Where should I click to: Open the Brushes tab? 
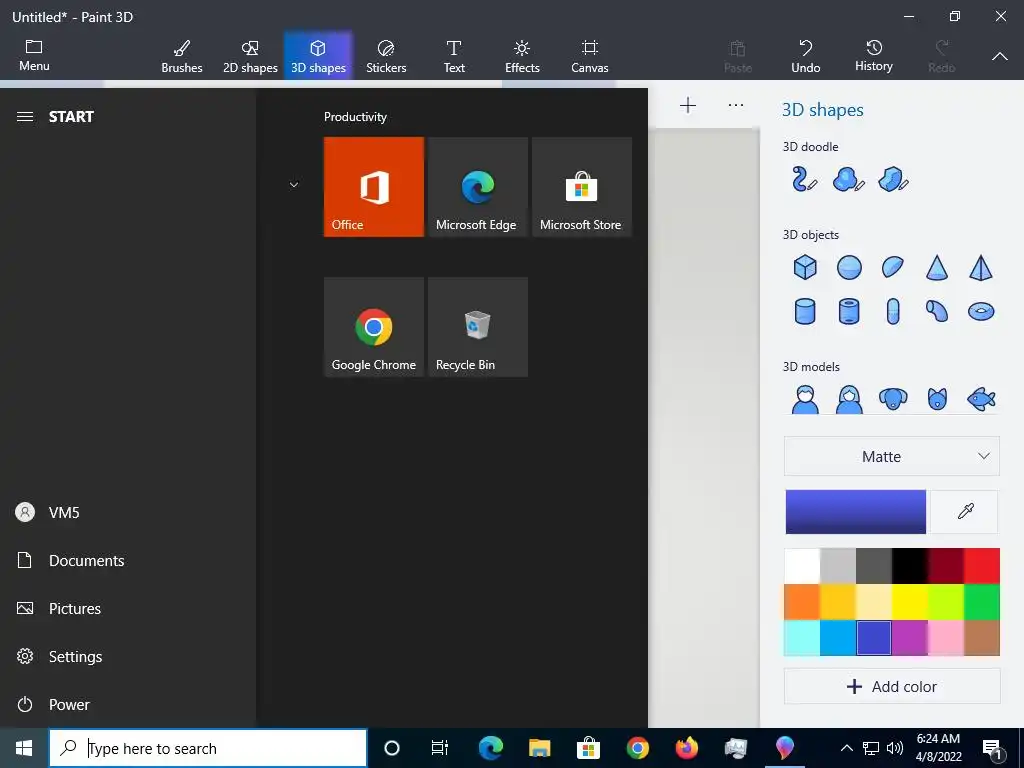[182, 56]
